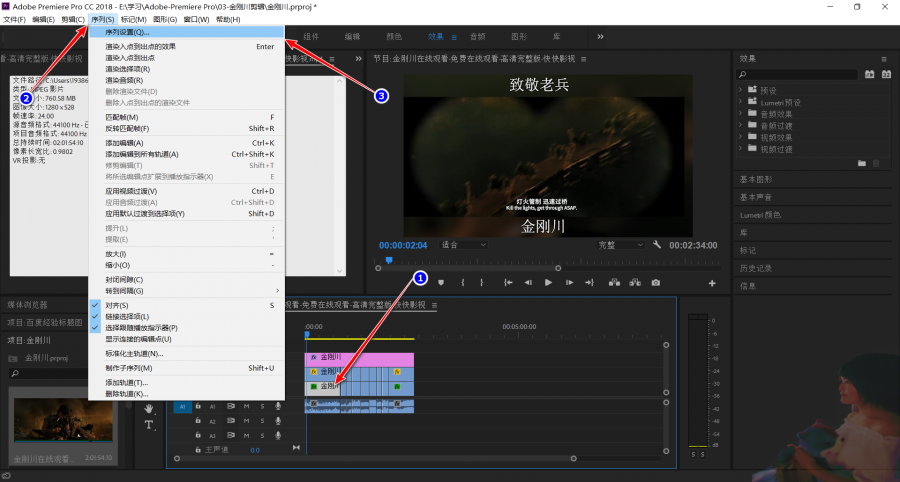Expand the Lumetri 预设 folder
This screenshot has width=900, height=482.
click(x=740, y=102)
